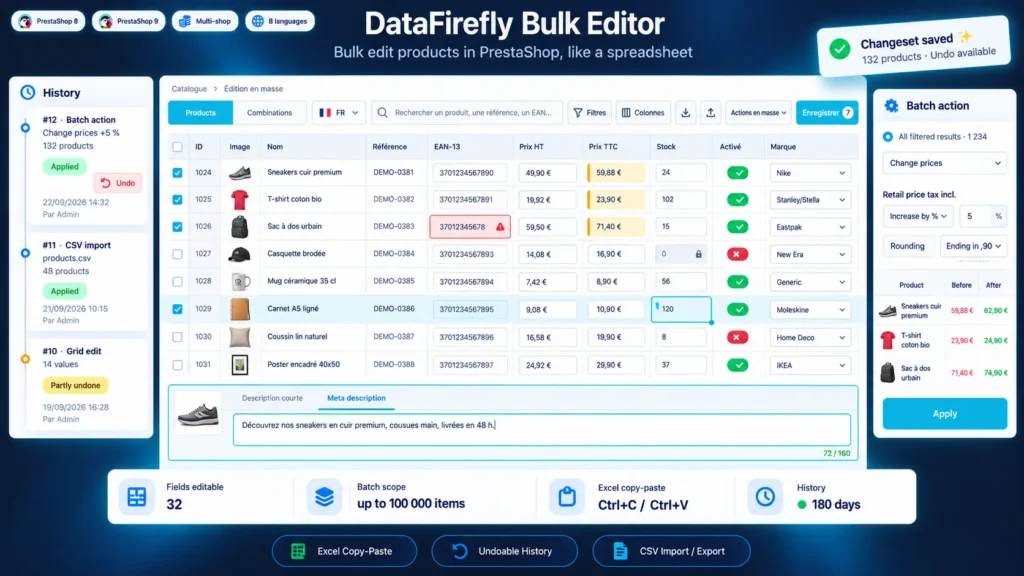This screenshot has height=576, width=1024.
Task: Click the sneaker preview in the description editor
Action: tap(199, 414)
